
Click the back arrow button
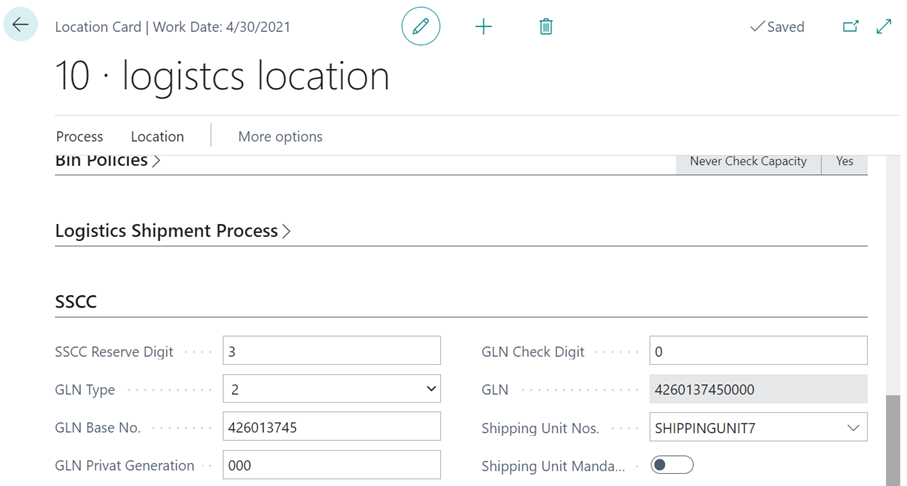tap(21, 26)
